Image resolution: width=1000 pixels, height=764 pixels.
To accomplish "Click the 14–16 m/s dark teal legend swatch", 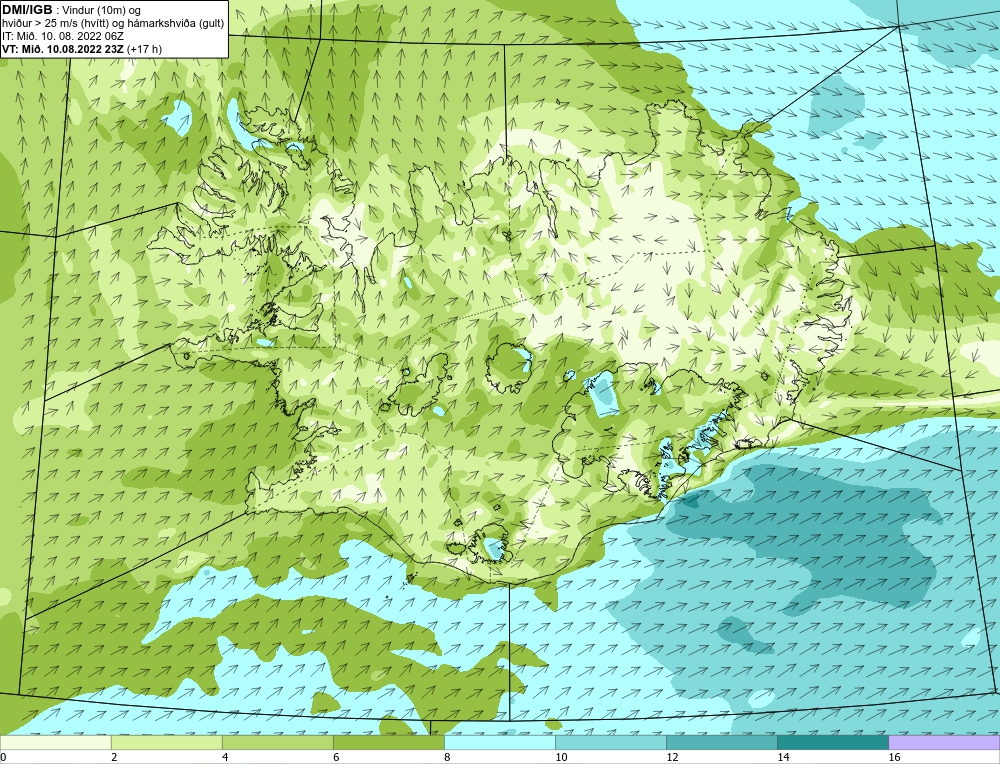I will coord(833,742).
